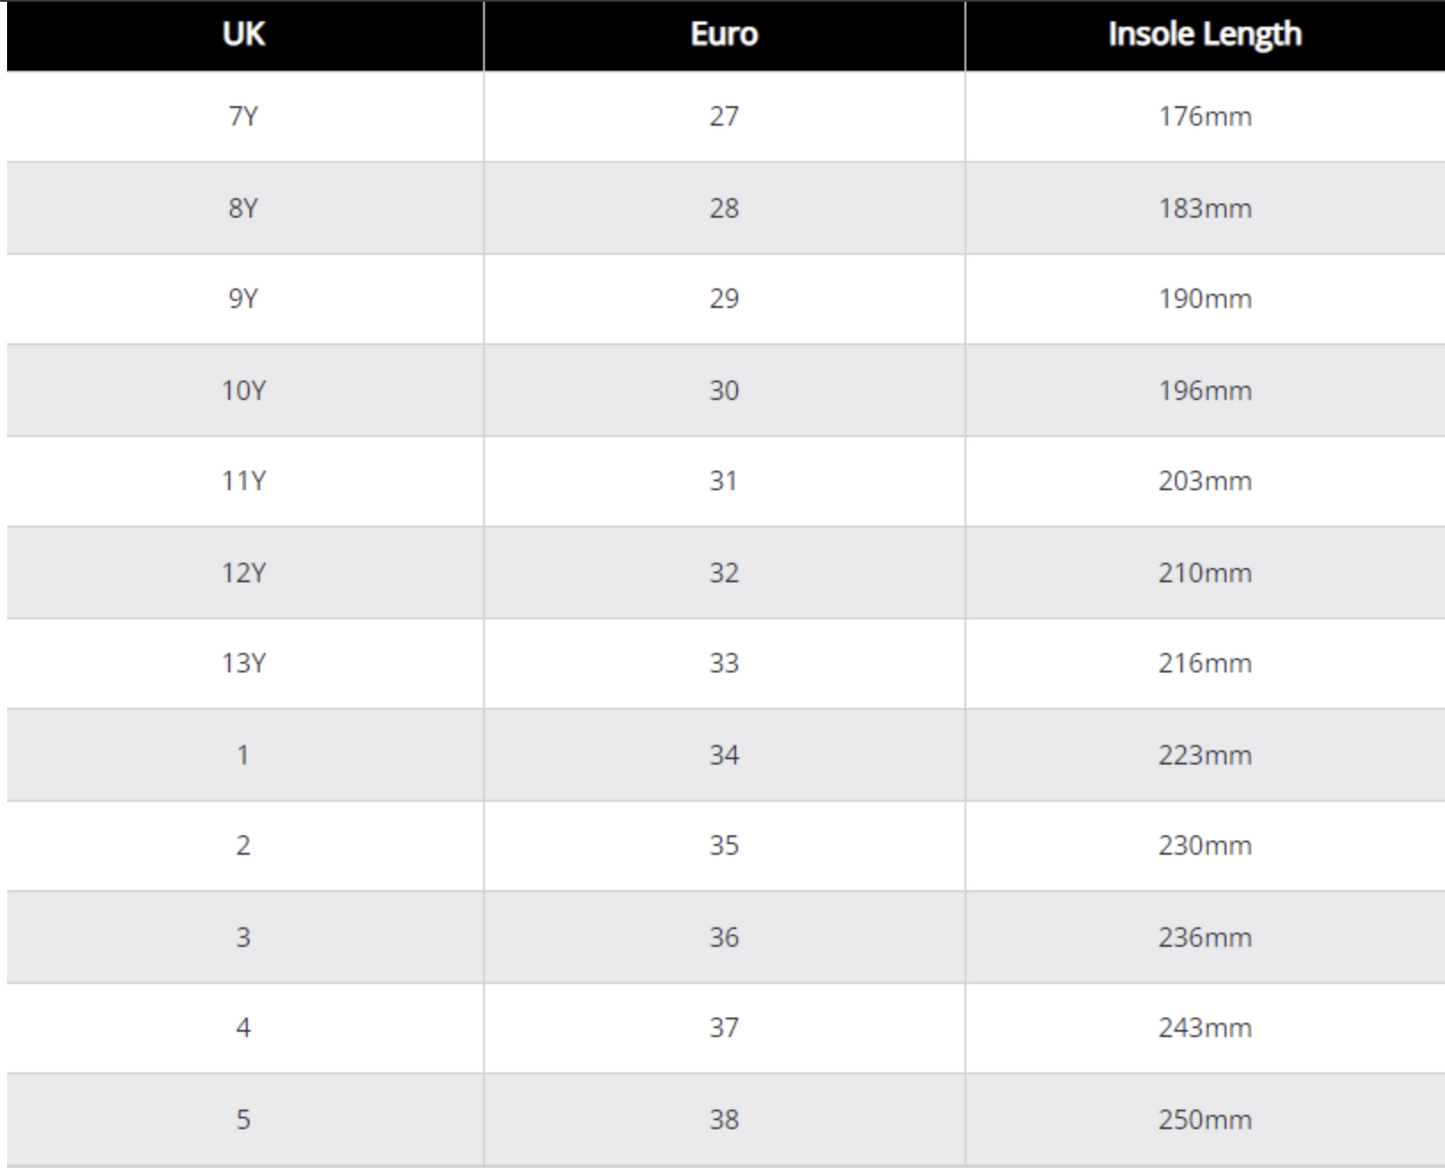Click the Euro 28 cell

tap(724, 208)
